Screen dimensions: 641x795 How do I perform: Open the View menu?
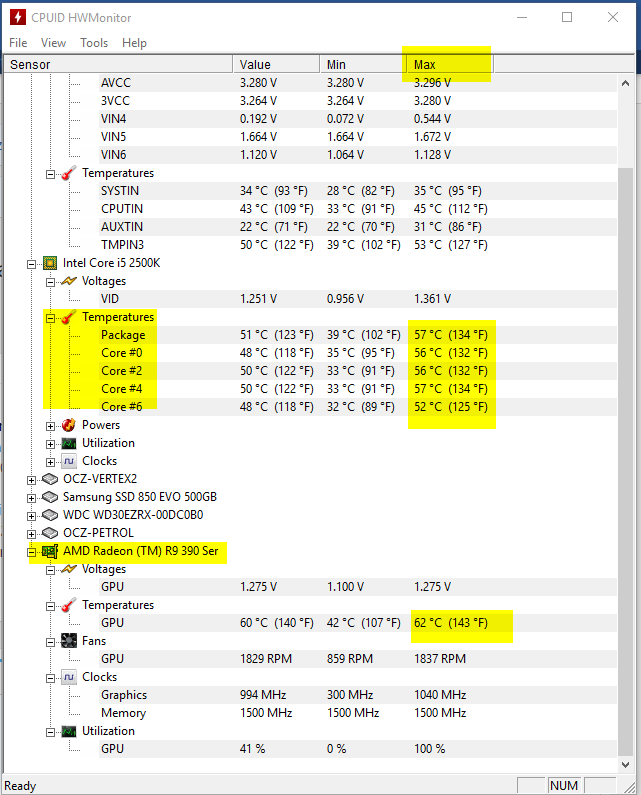(53, 43)
